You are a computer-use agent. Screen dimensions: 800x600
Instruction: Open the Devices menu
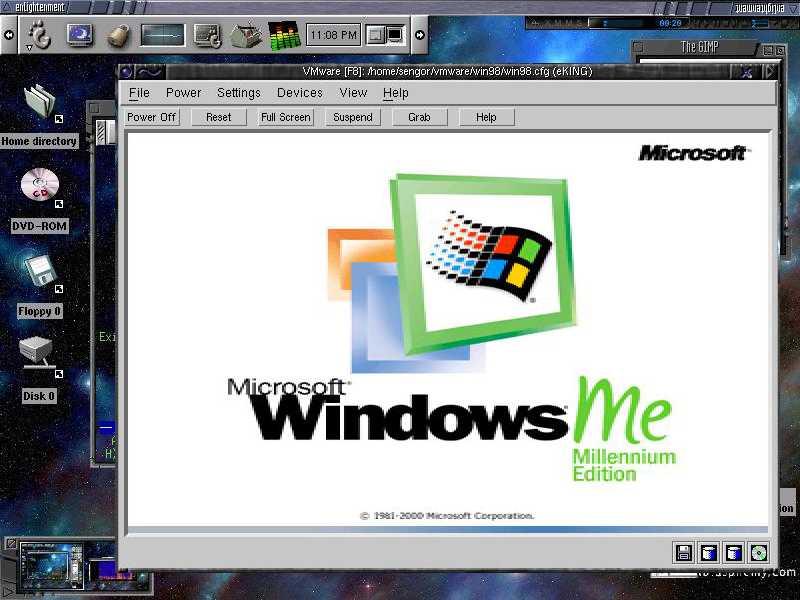[x=299, y=93]
